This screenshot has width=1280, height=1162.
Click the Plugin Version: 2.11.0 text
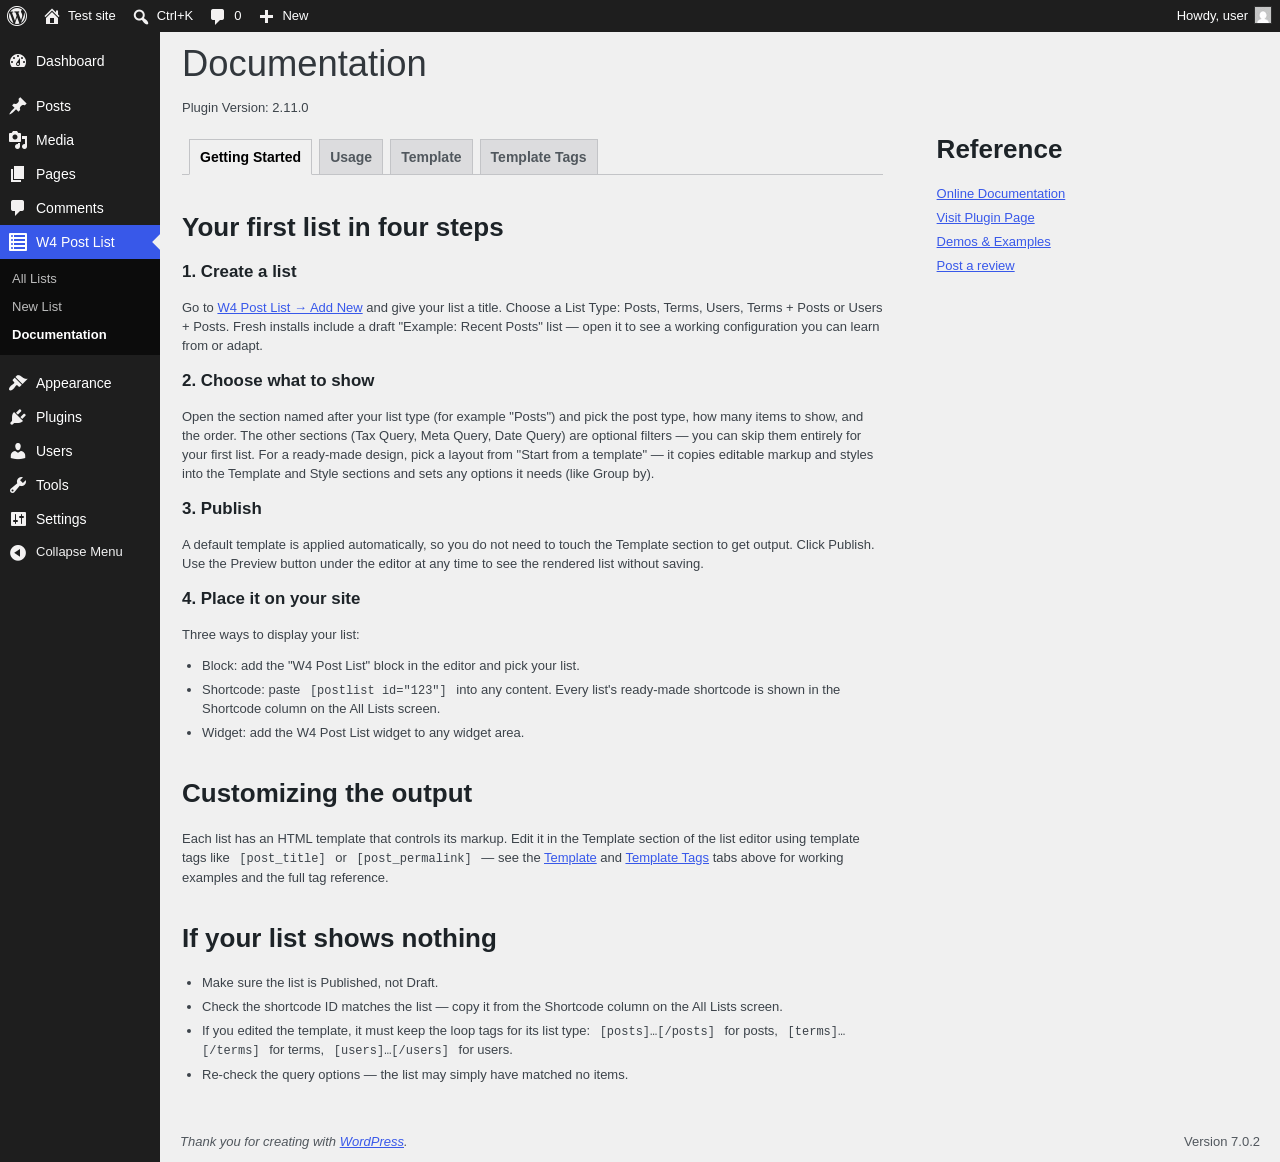[x=245, y=108]
